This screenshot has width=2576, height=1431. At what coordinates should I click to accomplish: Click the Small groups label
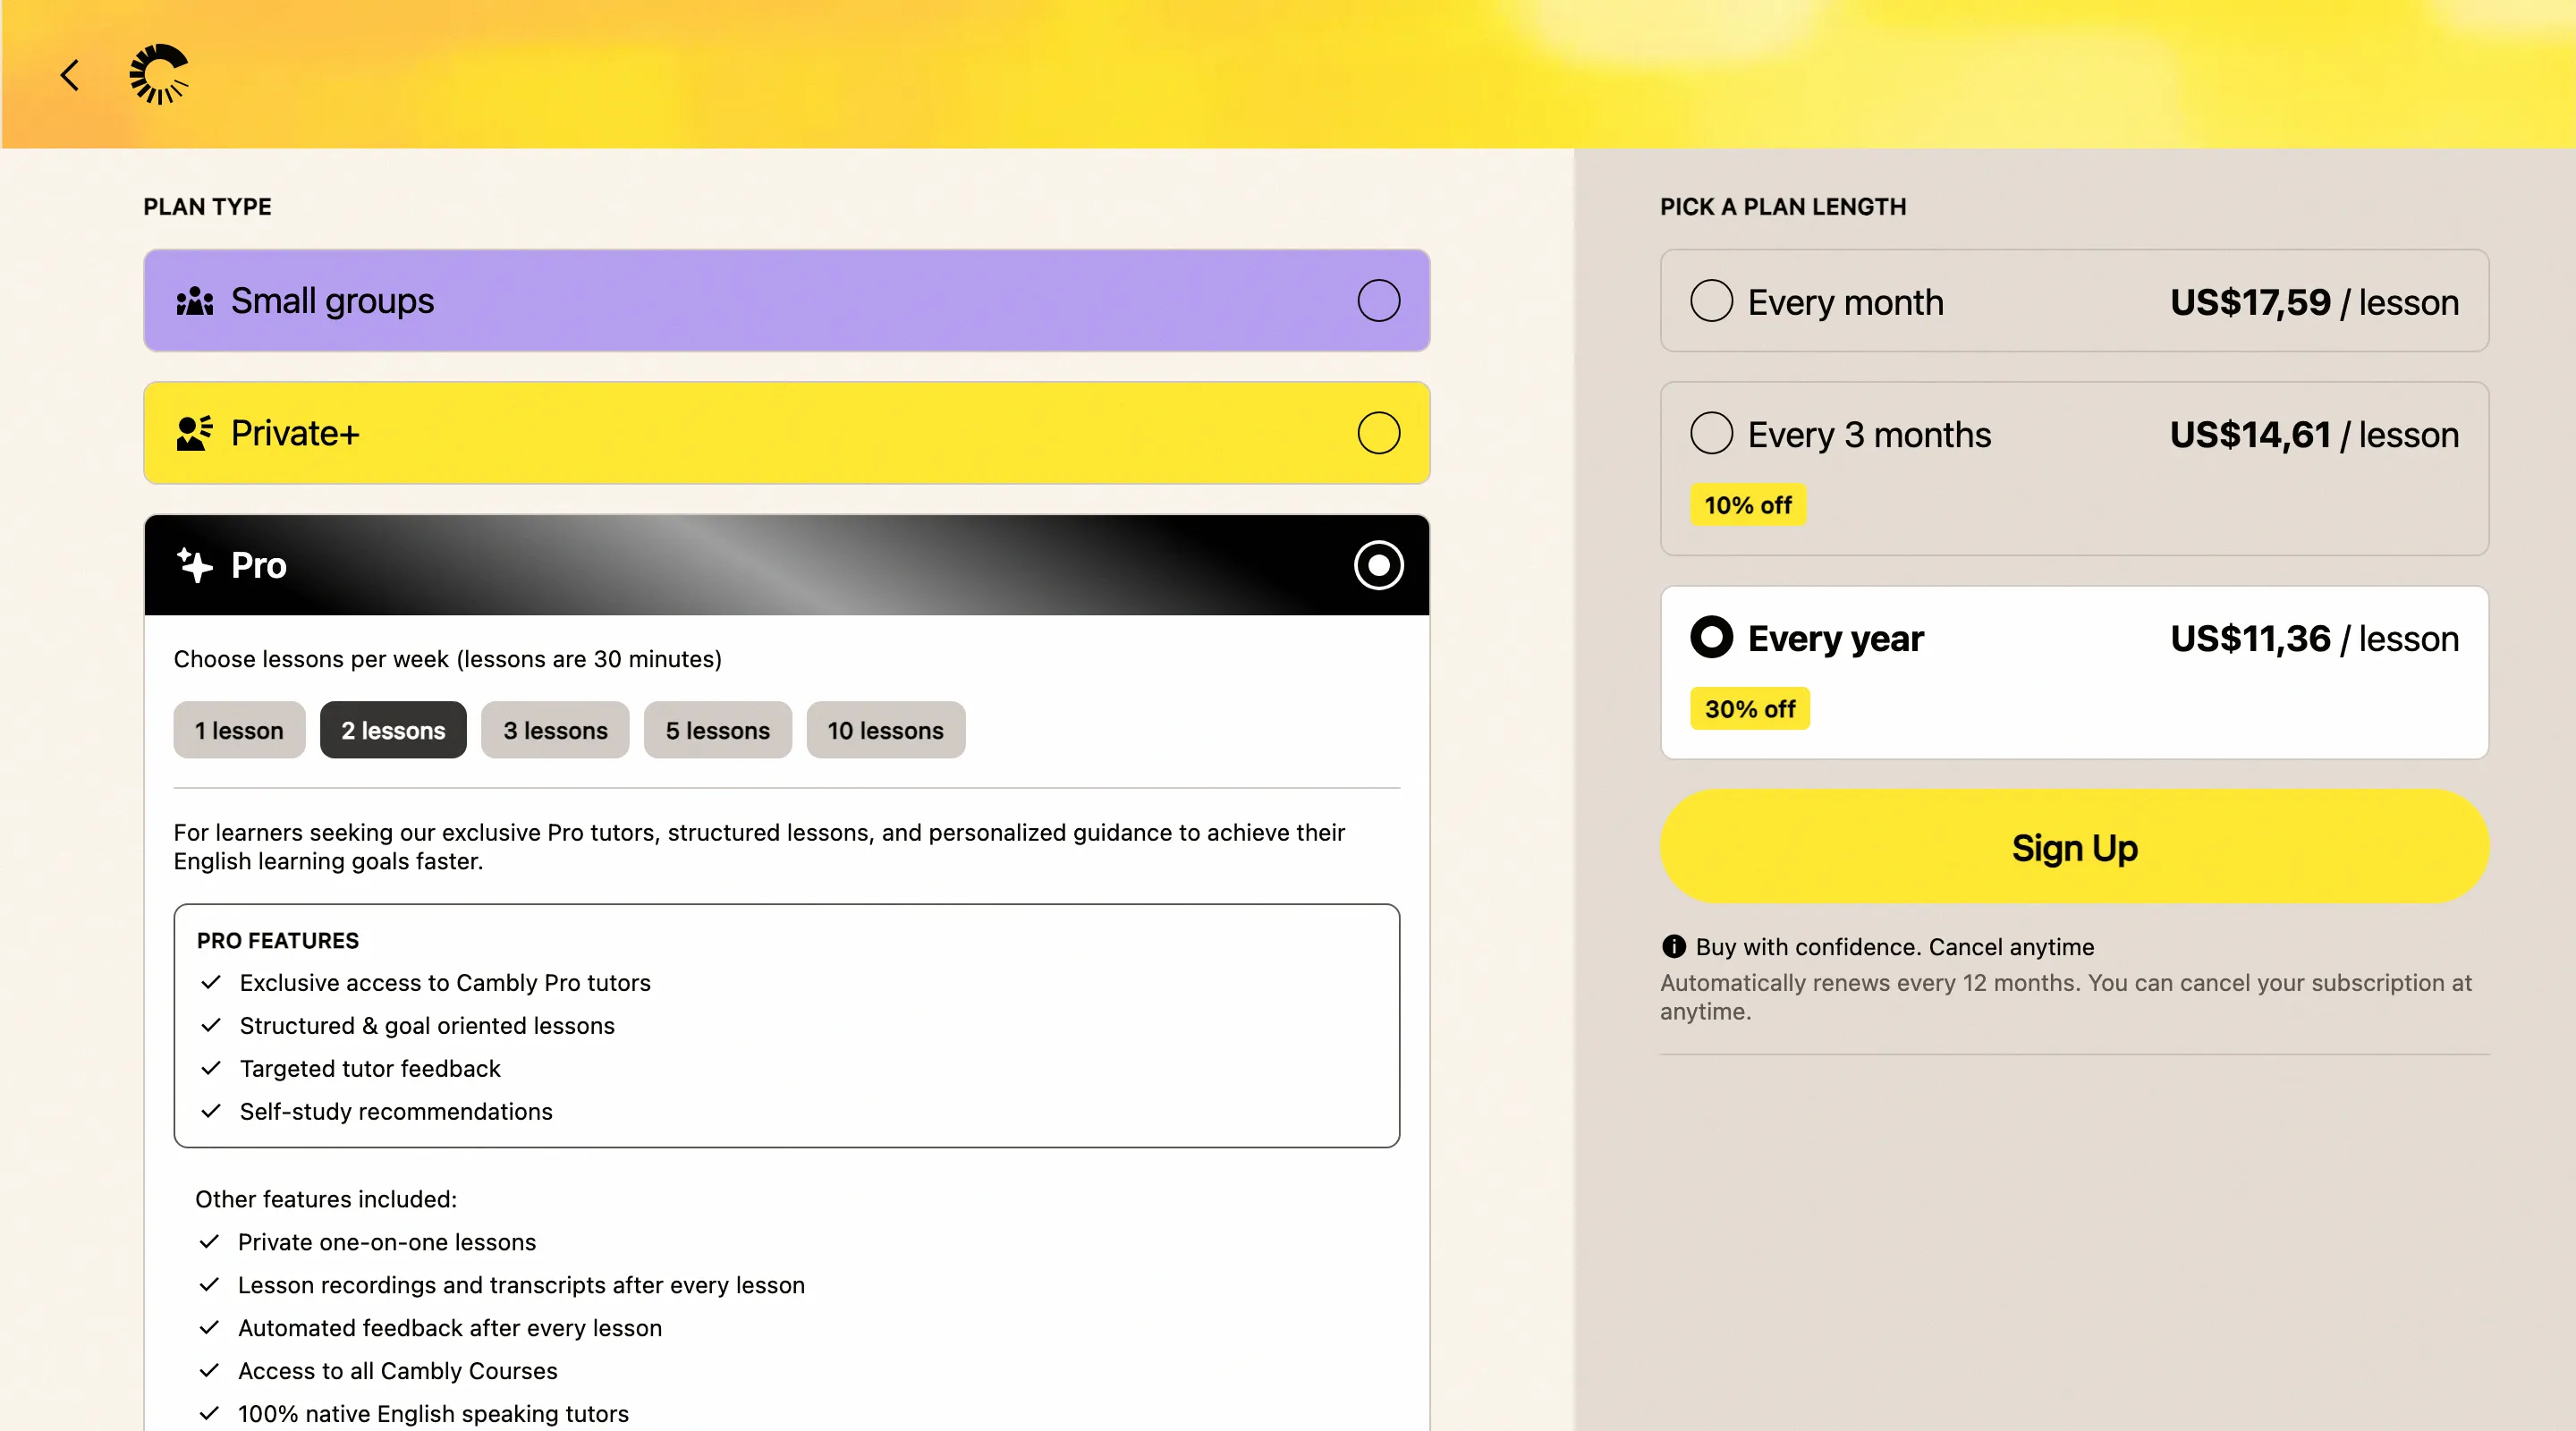(332, 301)
